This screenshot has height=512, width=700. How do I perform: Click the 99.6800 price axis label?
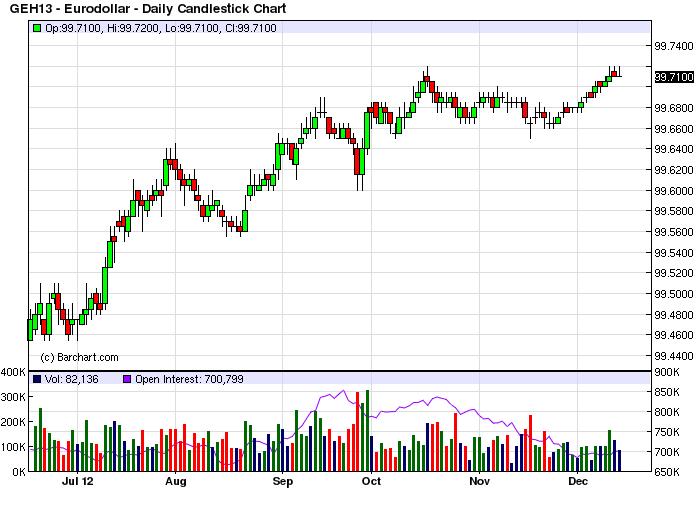coord(674,108)
